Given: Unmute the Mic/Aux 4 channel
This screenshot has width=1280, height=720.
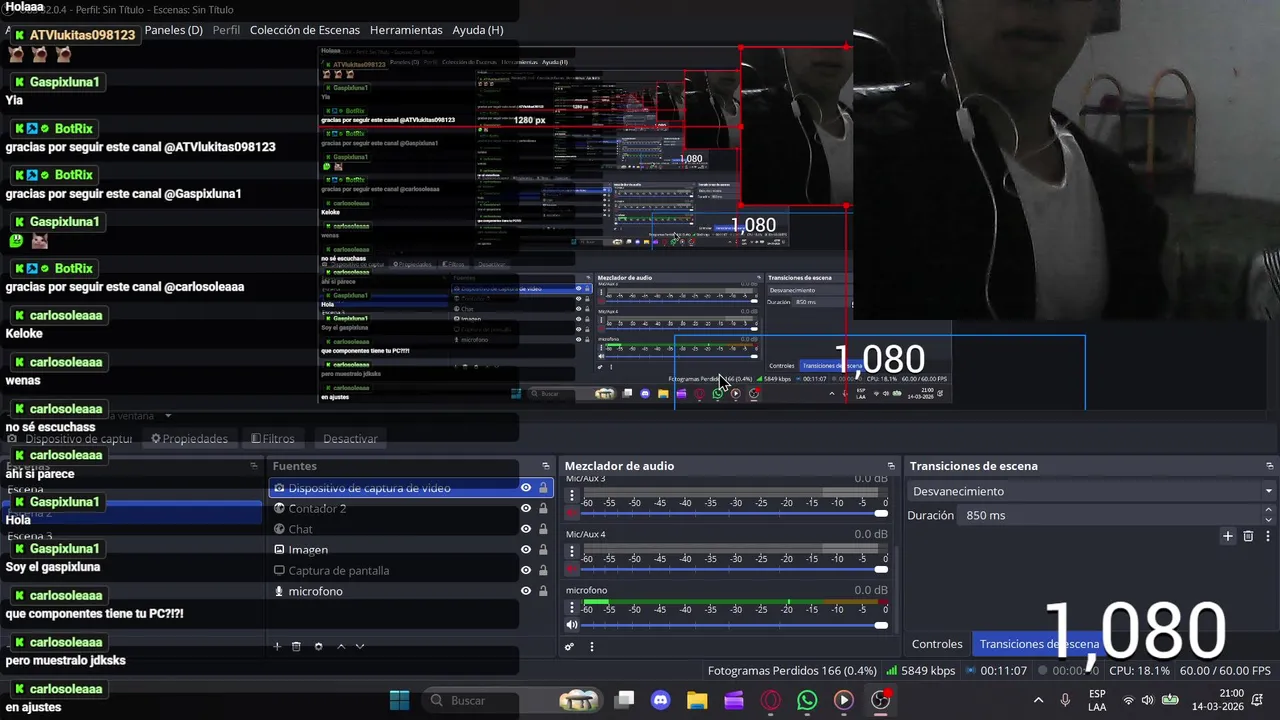Looking at the screenshot, I should point(572,569).
